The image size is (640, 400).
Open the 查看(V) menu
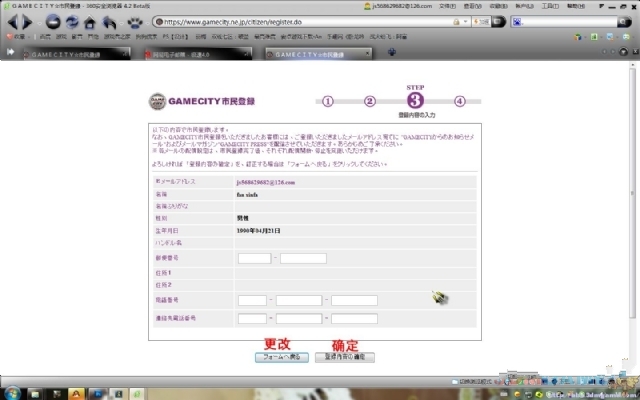472,6
